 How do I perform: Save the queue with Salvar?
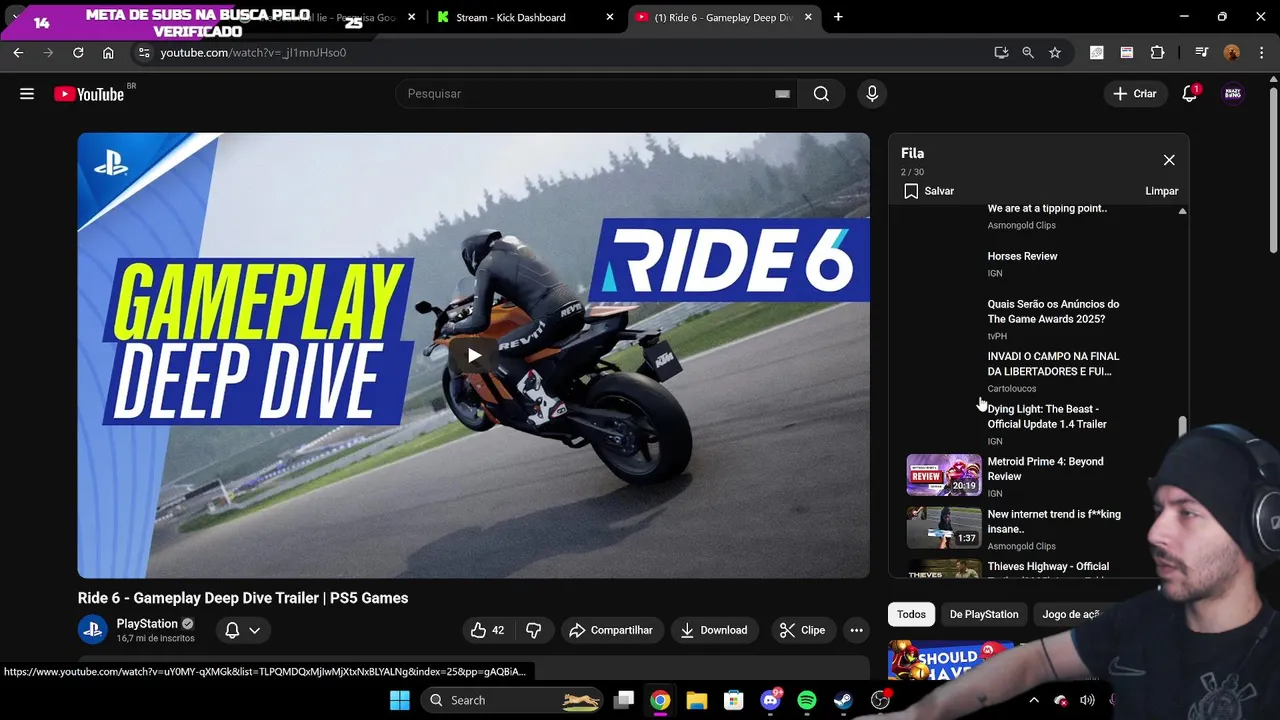tap(929, 191)
